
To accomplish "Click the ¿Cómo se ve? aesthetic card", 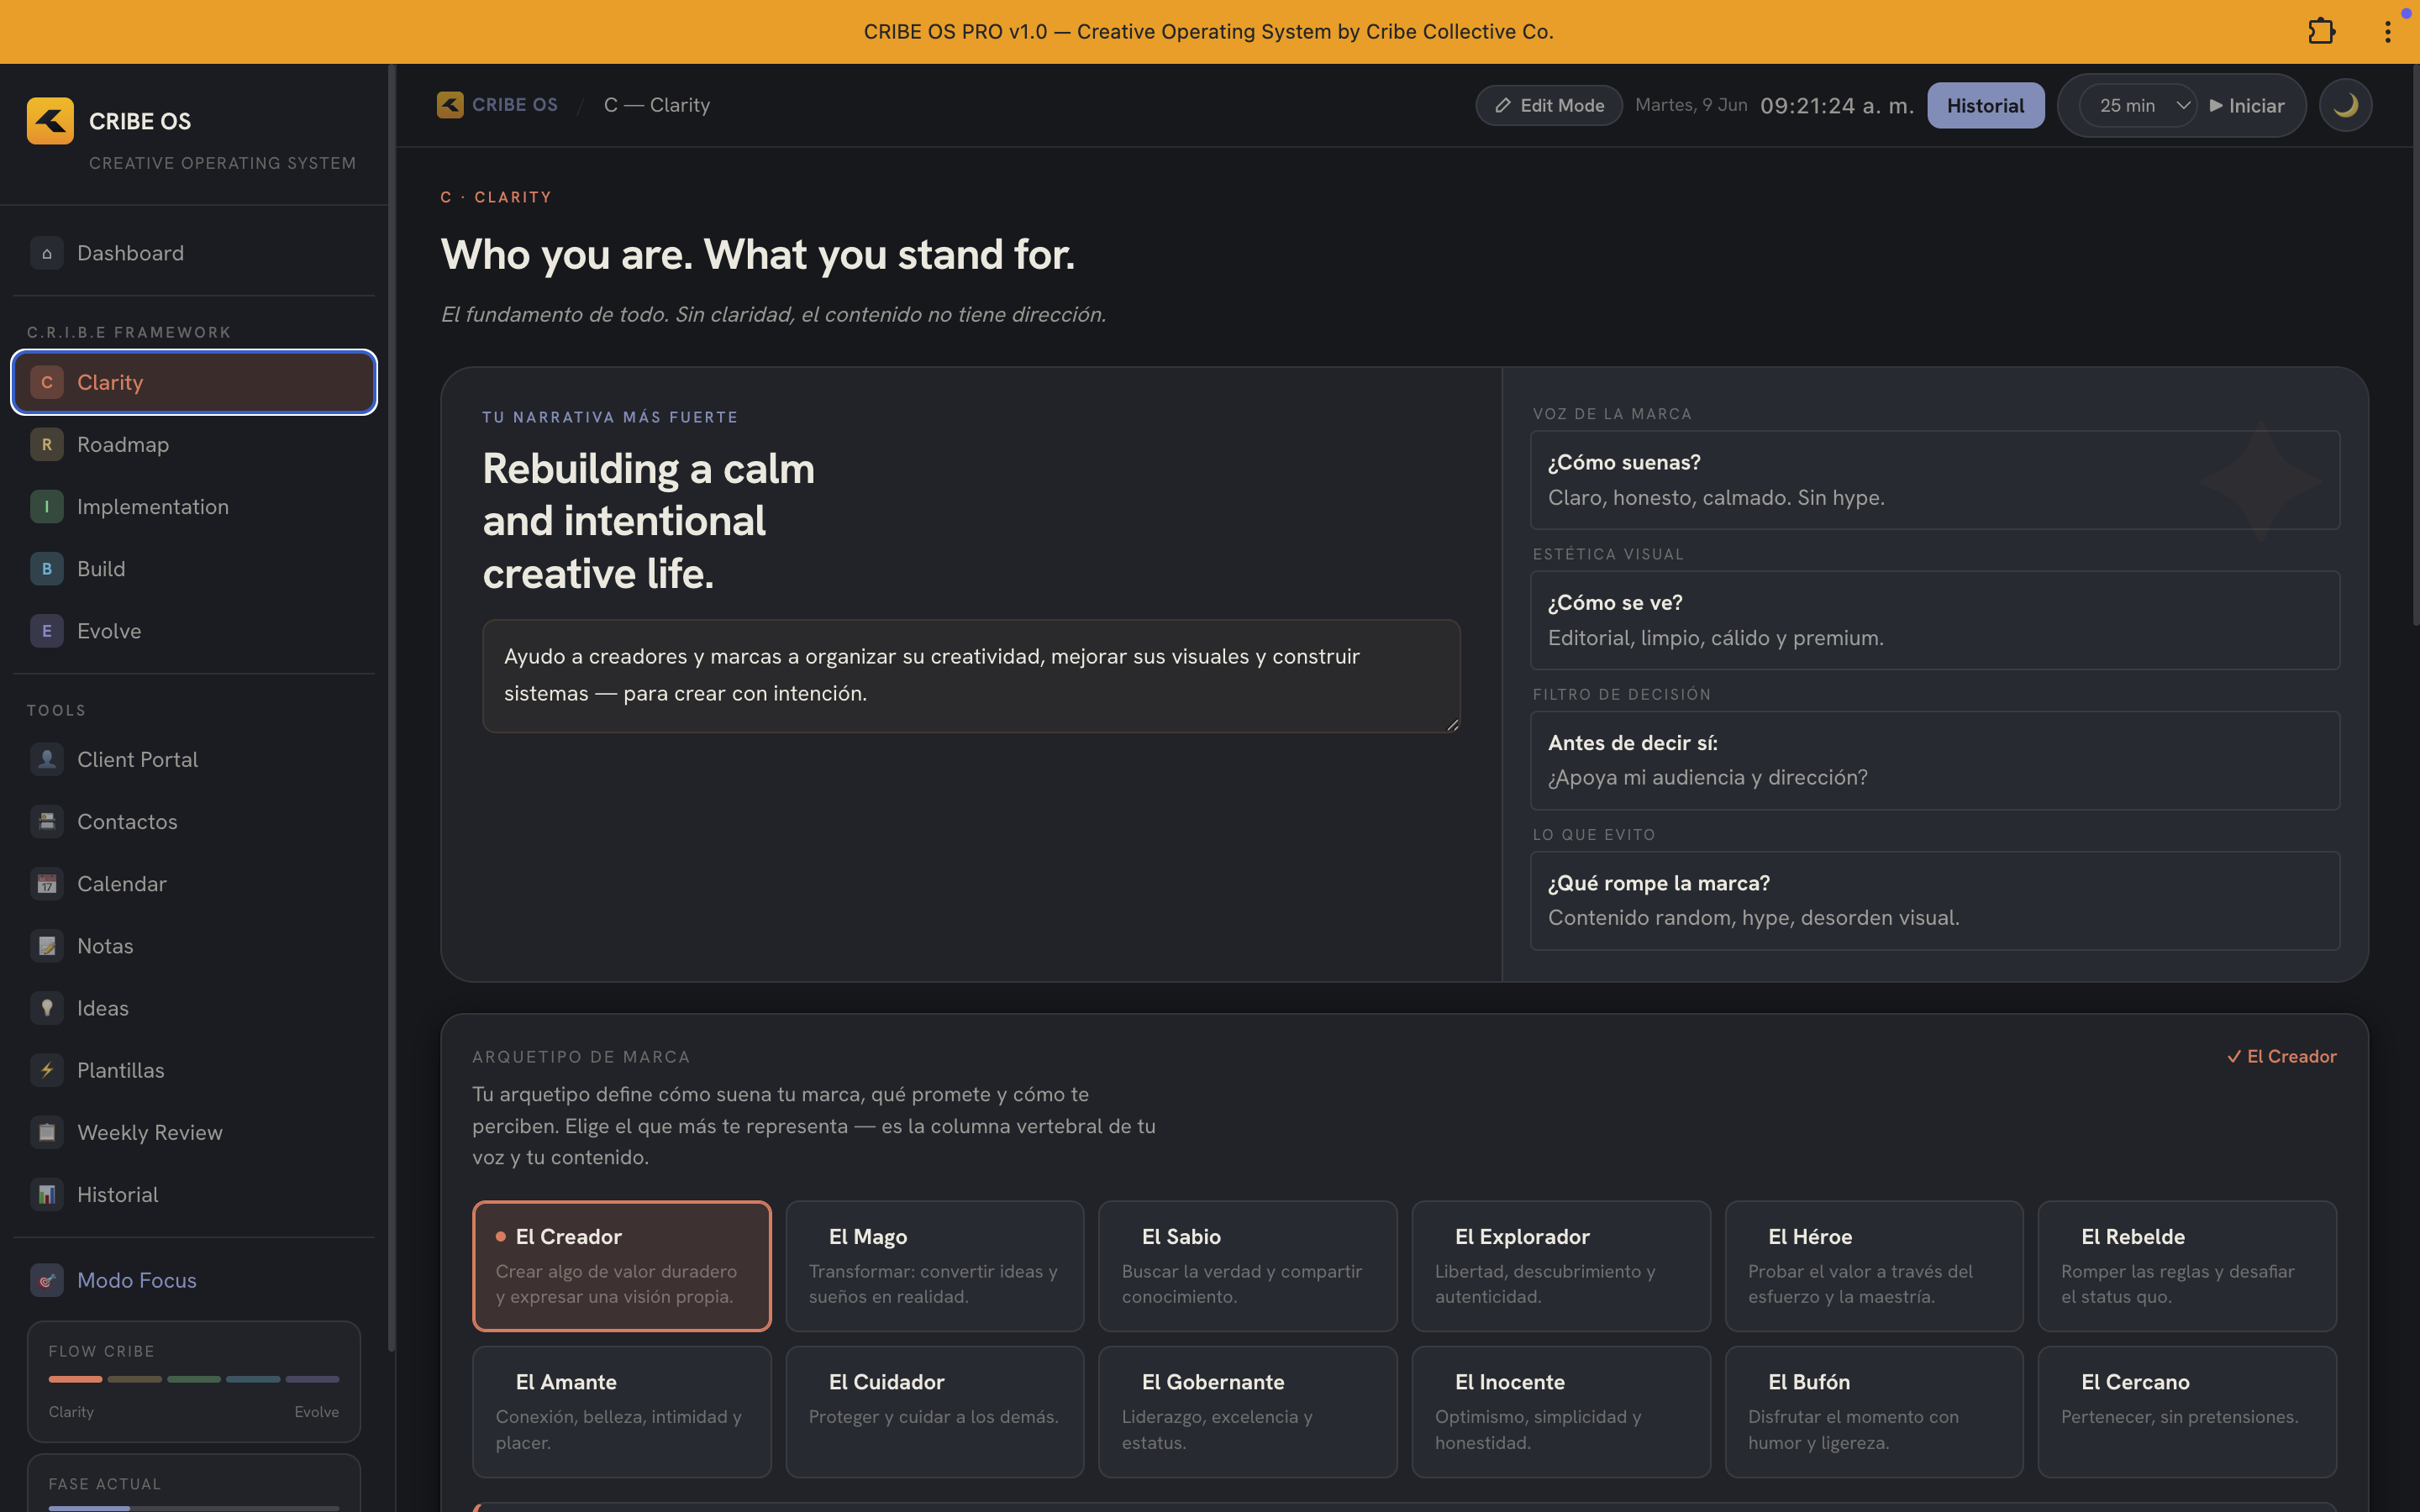I will [1935, 620].
